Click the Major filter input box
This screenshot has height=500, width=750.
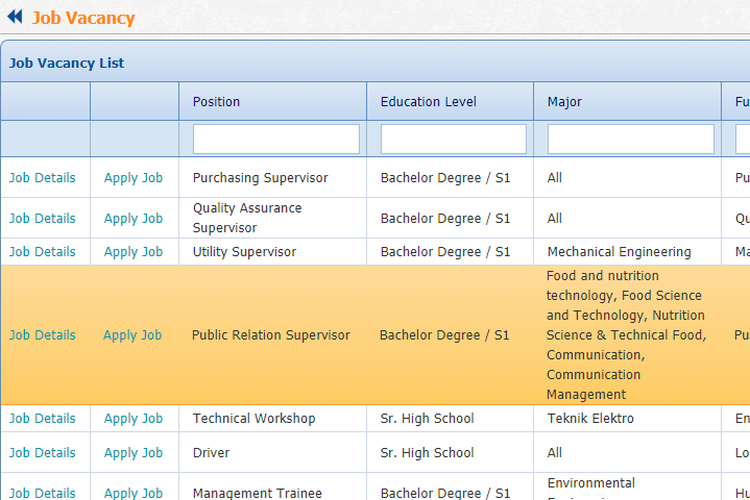[x=630, y=139]
